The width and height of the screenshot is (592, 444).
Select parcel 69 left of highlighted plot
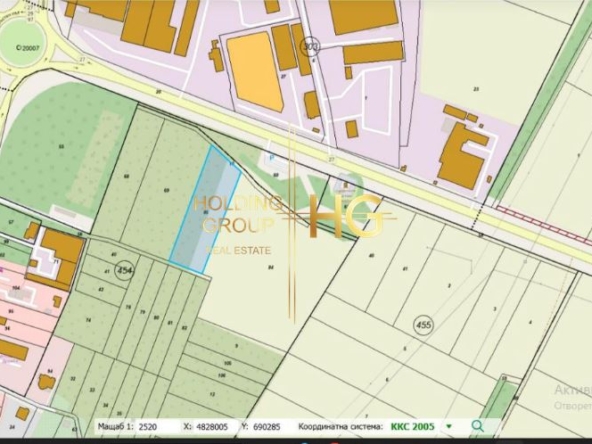[166, 190]
